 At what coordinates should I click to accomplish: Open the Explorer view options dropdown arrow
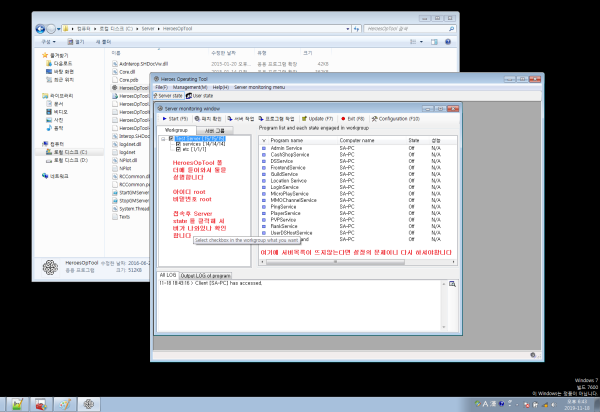421,42
